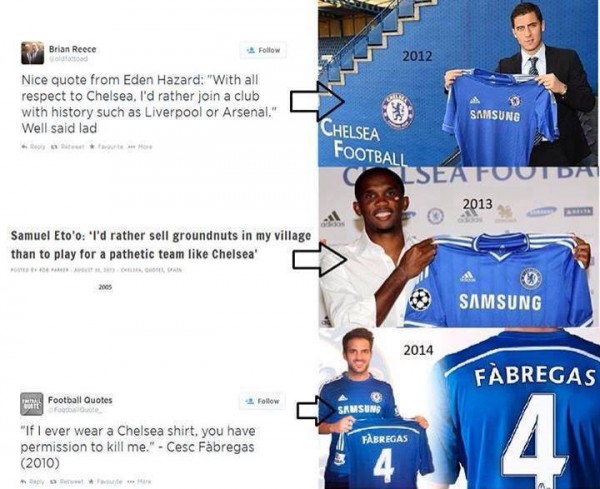Image resolution: width=600 pixels, height=489 pixels.
Task: Reply to the Eden Hazard quote tweet
Action: tap(33, 147)
